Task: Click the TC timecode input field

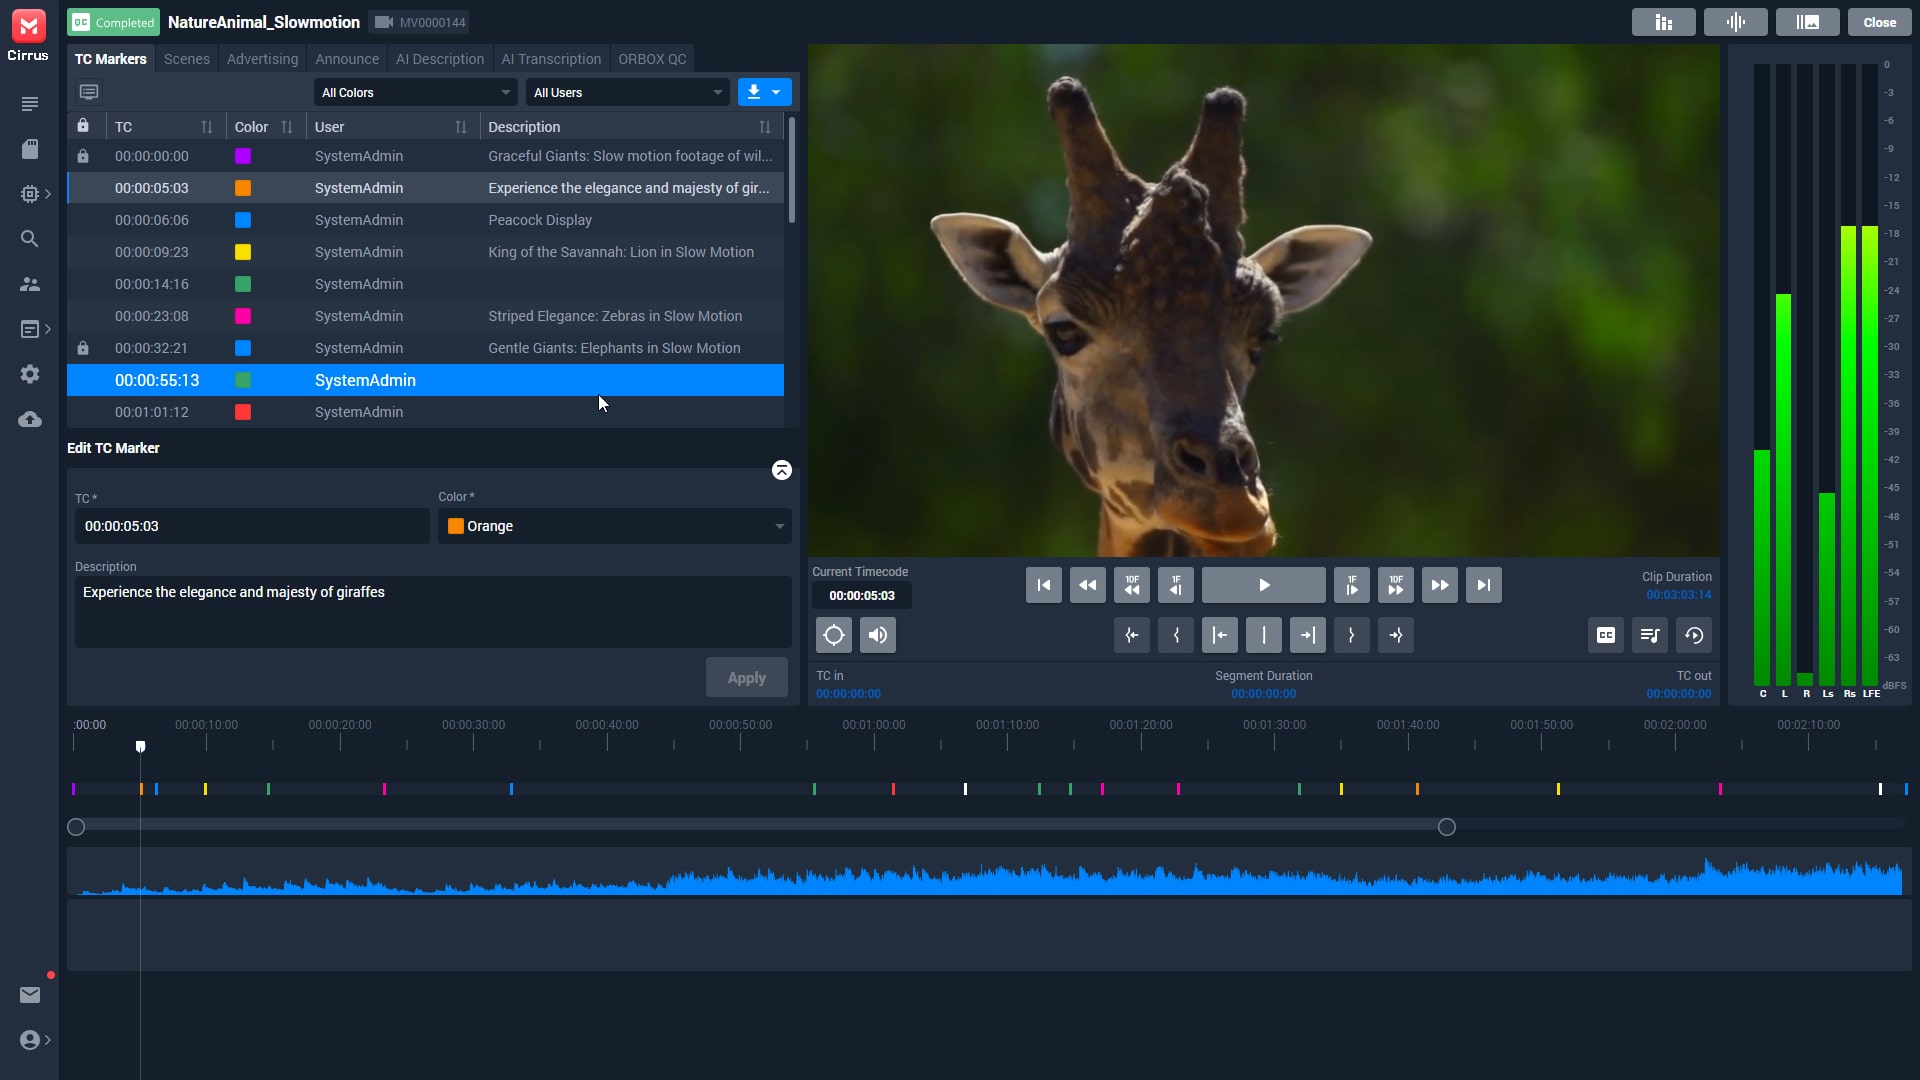Action: tap(252, 526)
